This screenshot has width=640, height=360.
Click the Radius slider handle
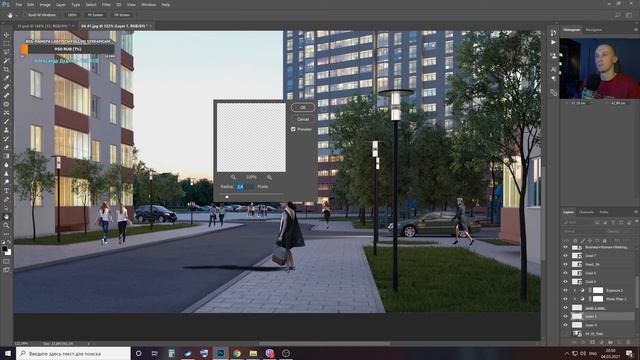pyautogui.click(x=227, y=197)
